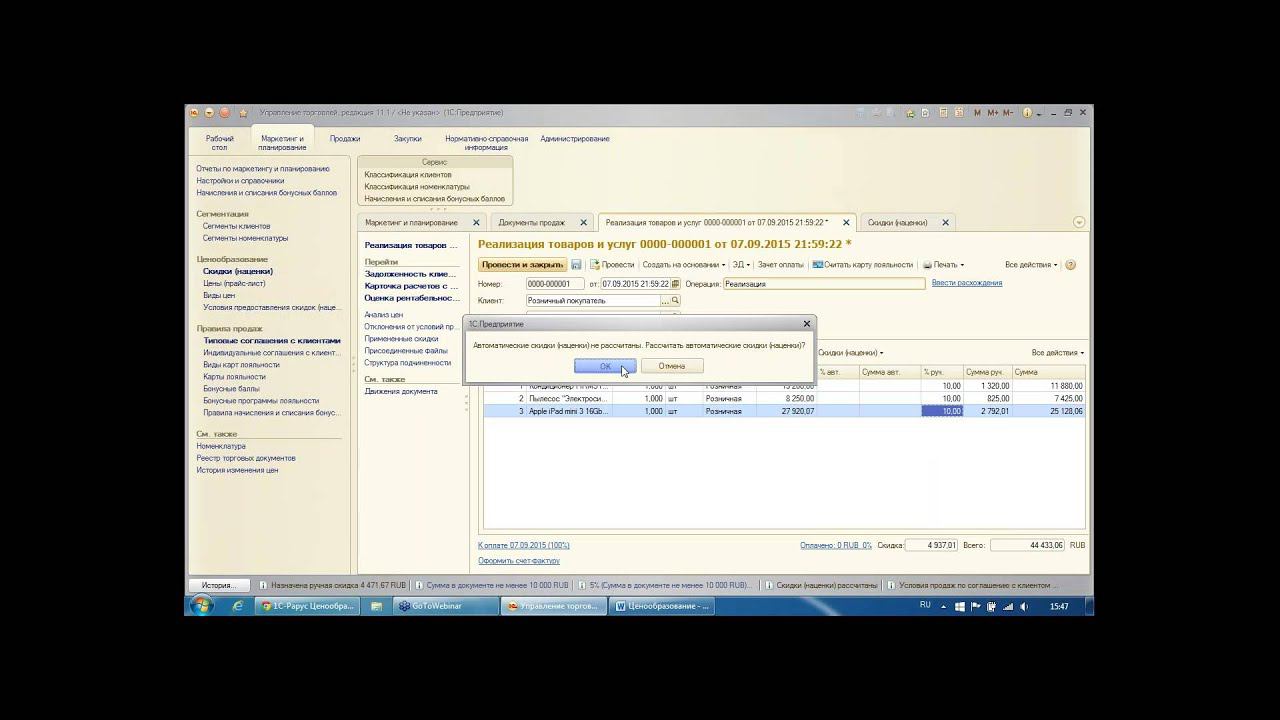Click Считать карту лояльности

point(863,265)
